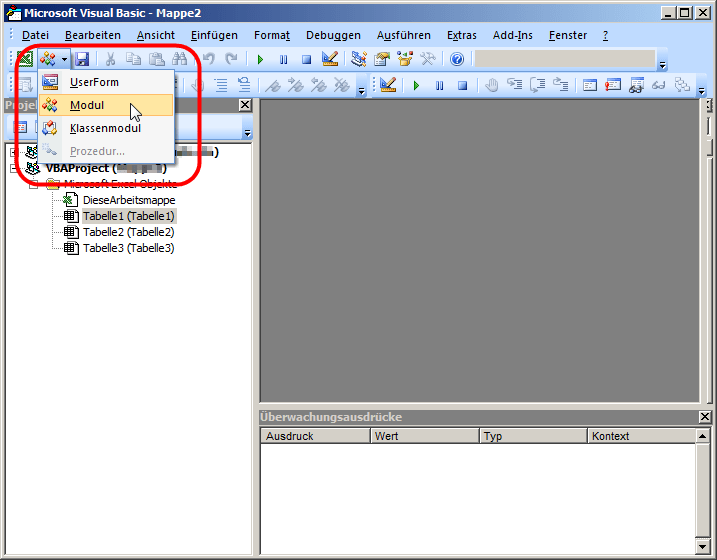Click the Step Out icon
The width and height of the screenshot is (717, 560).
tap(561, 85)
